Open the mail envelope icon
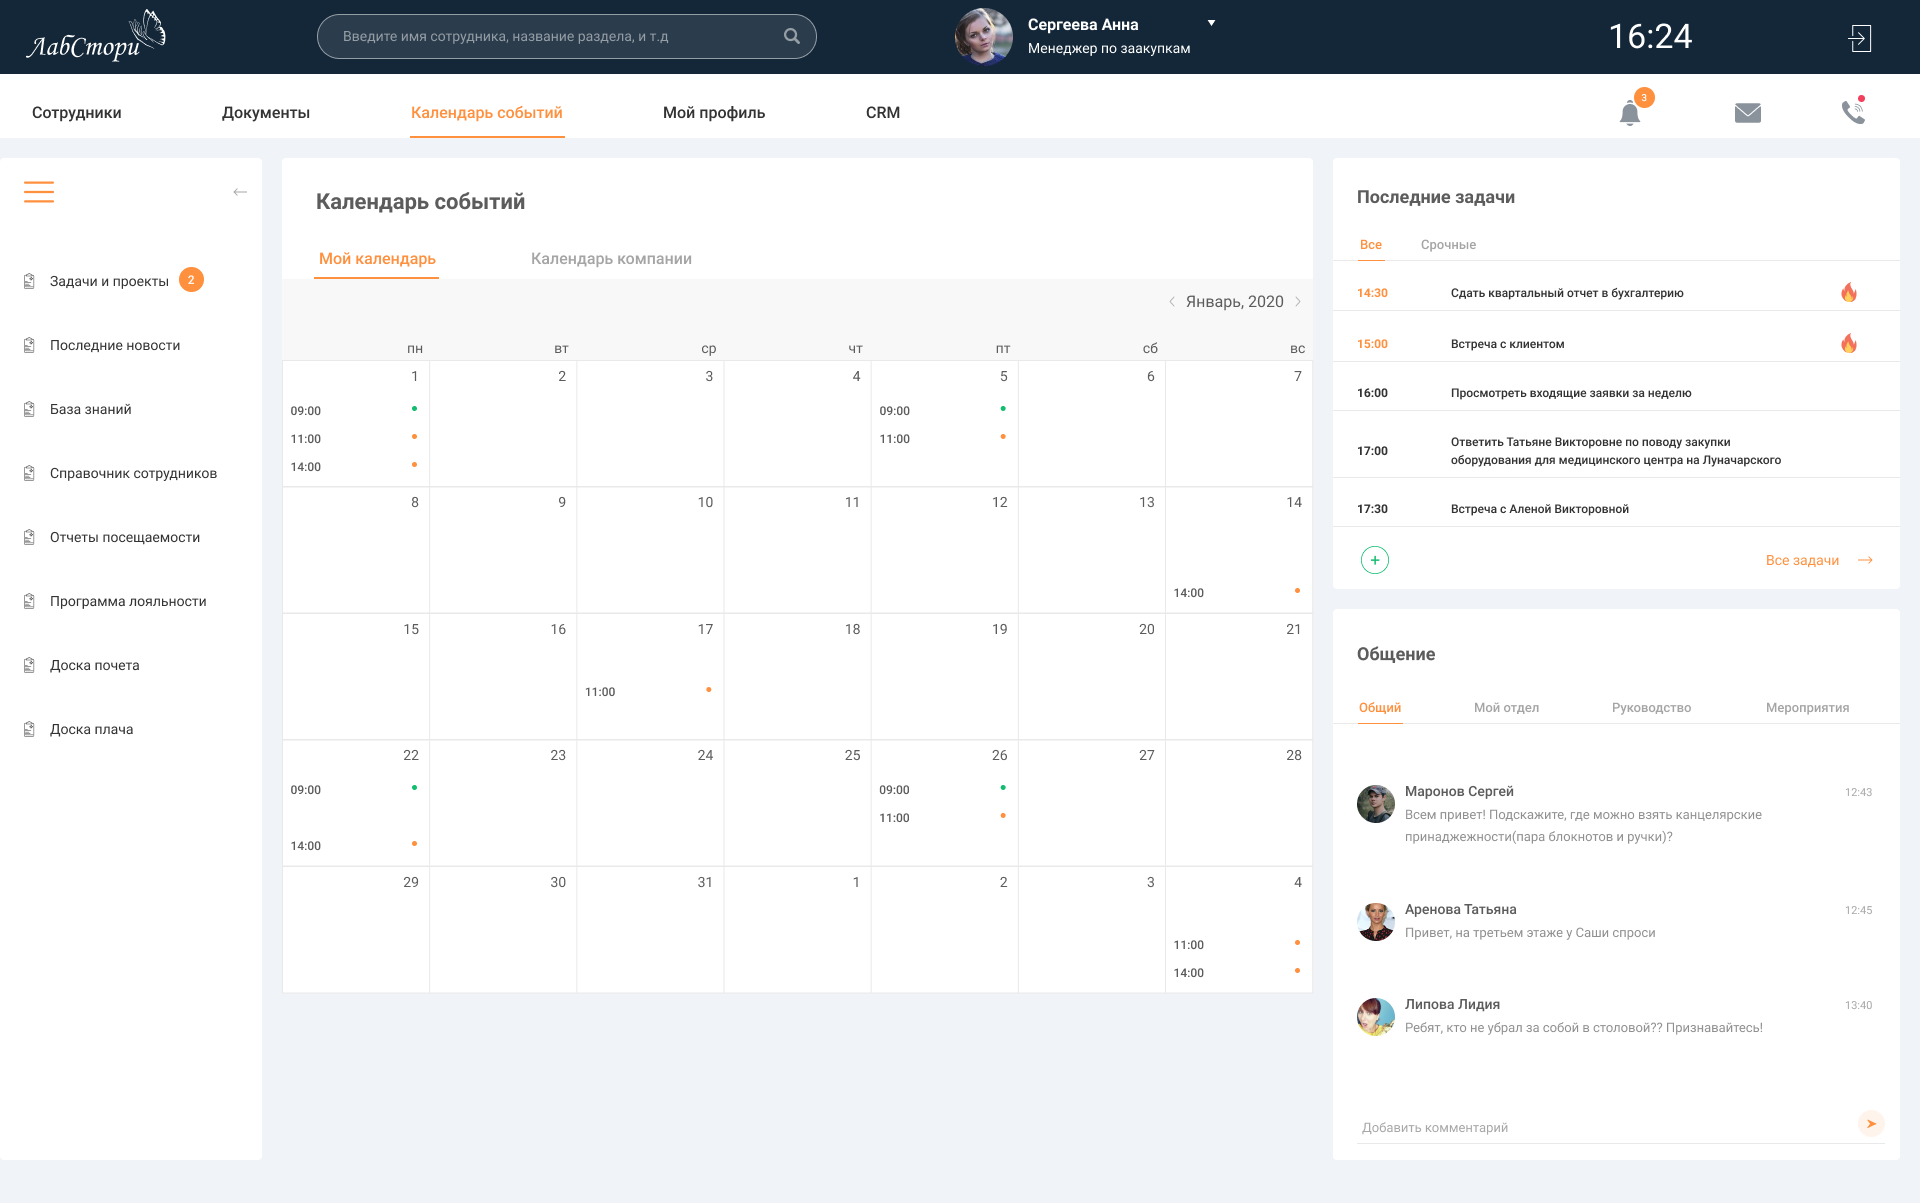The width and height of the screenshot is (1920, 1203). point(1748,113)
